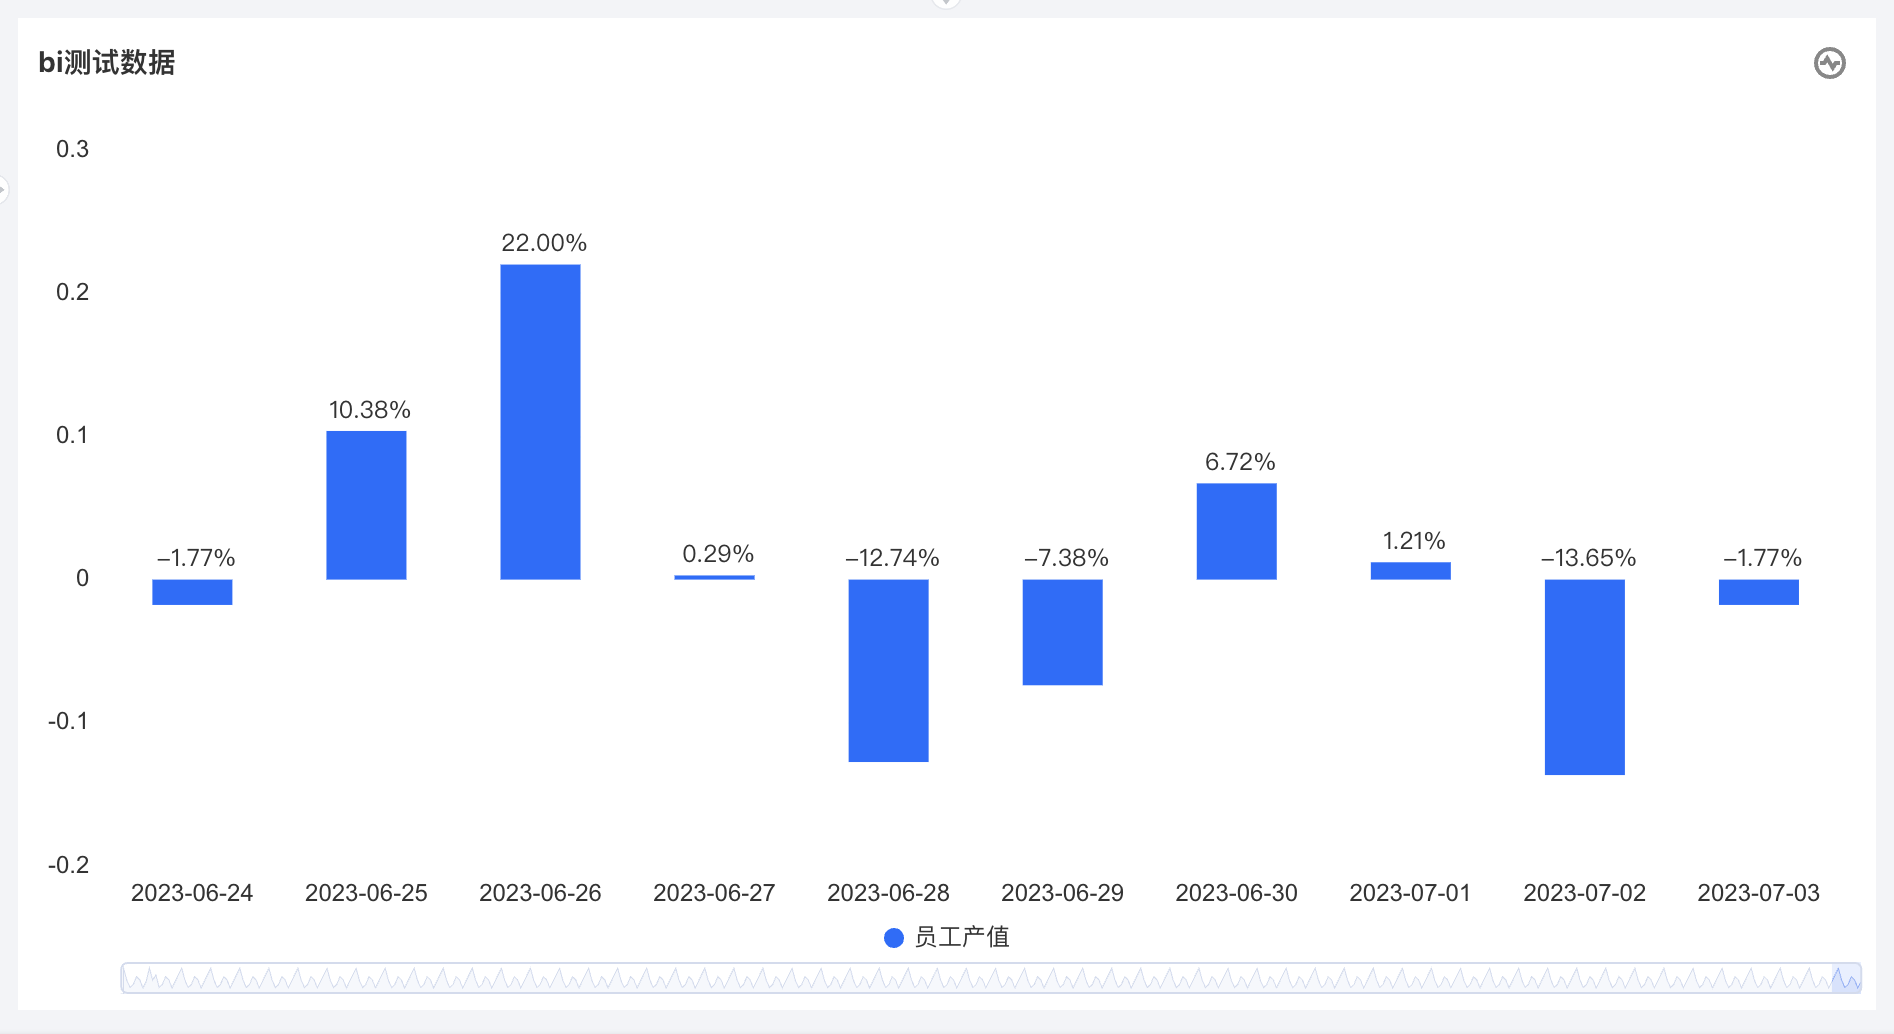The height and width of the screenshot is (1034, 1894).
Task: Click the -13.65% data label
Action: click(1588, 558)
